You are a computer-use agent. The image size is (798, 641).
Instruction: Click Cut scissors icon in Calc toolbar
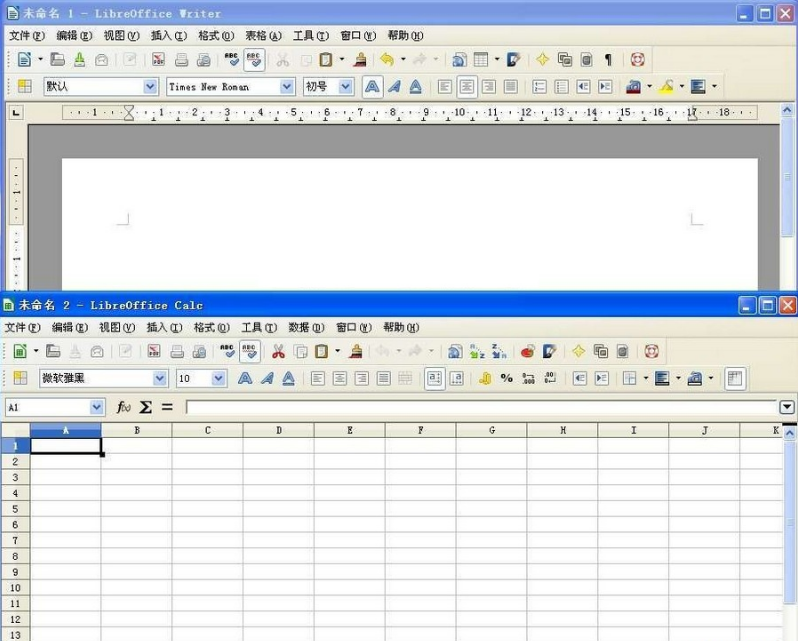278,351
